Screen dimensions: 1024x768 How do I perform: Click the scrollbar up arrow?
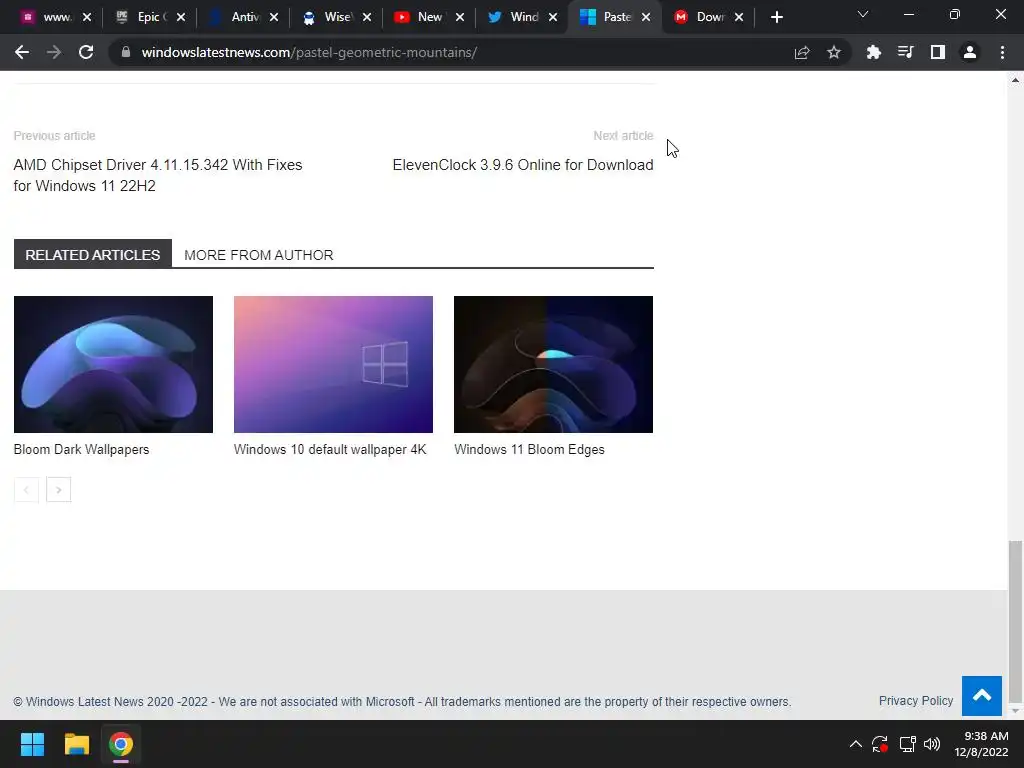click(1015, 80)
